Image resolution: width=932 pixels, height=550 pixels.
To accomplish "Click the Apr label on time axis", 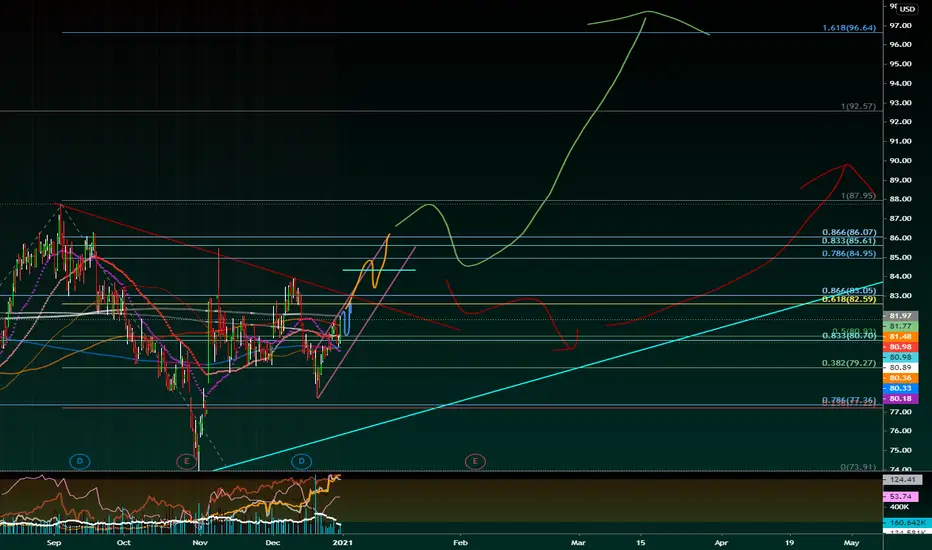I will tap(721, 542).
